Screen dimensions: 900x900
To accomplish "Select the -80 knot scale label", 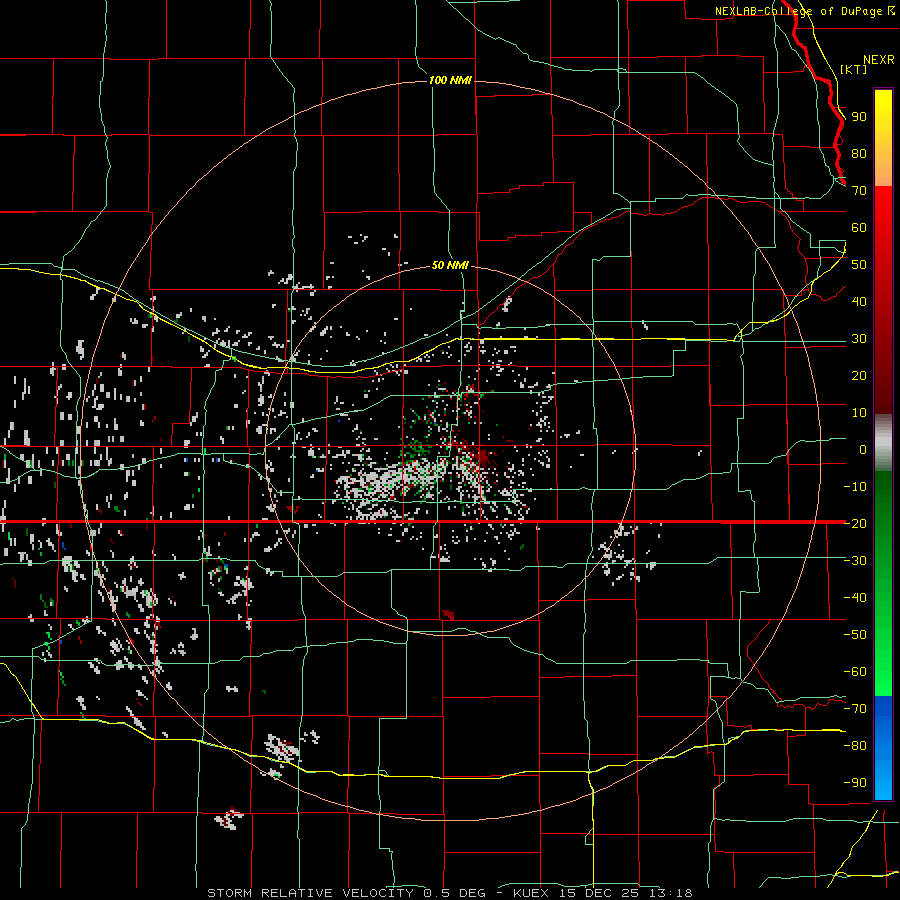I will (x=855, y=746).
